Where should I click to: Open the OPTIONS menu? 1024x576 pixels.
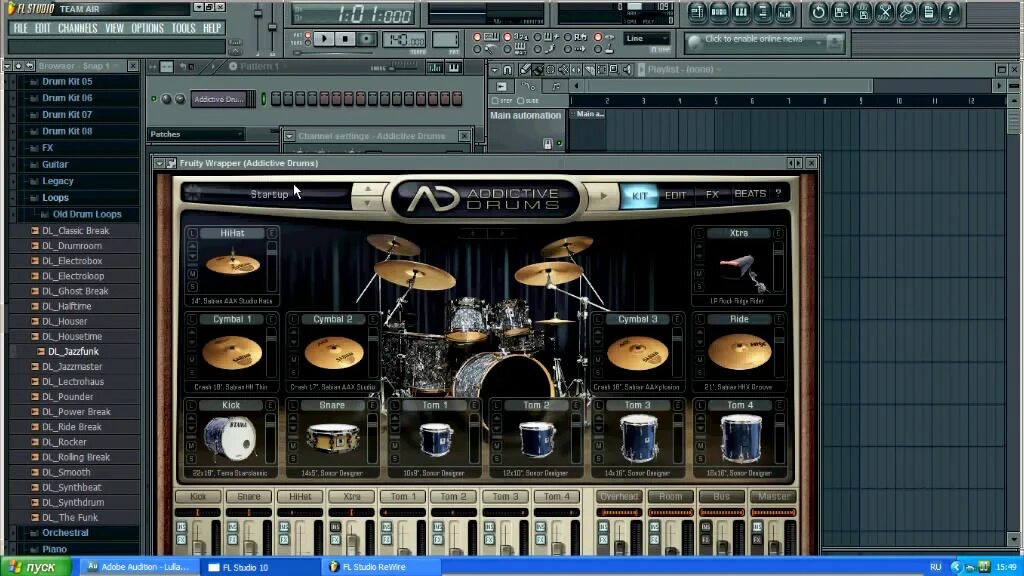[148, 28]
